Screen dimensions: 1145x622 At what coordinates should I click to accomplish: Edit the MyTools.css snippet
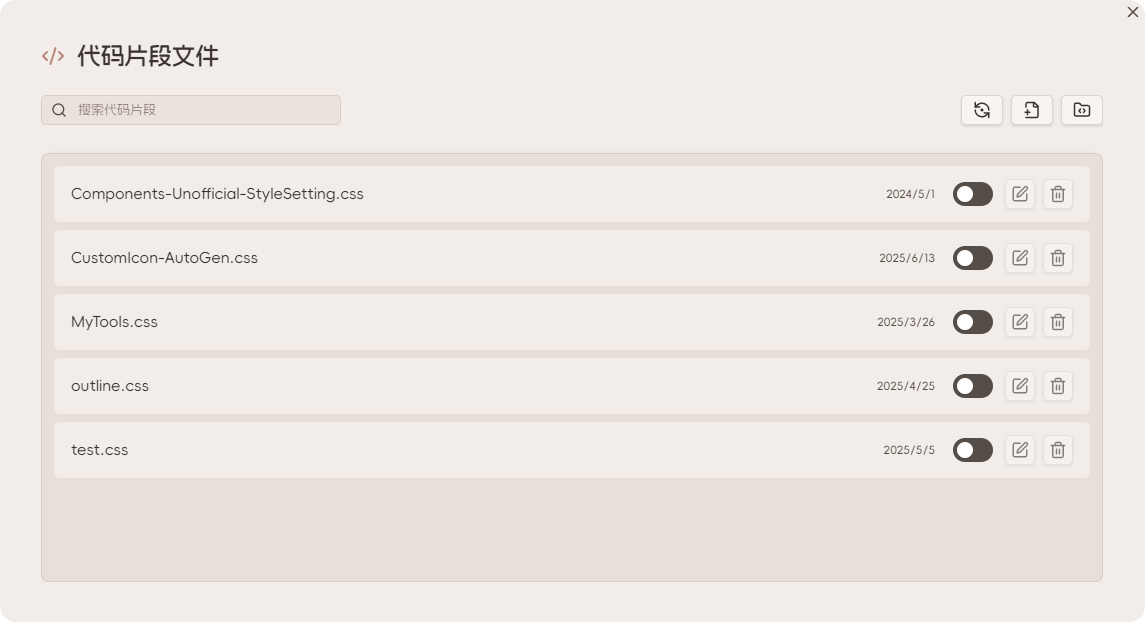pos(1020,322)
